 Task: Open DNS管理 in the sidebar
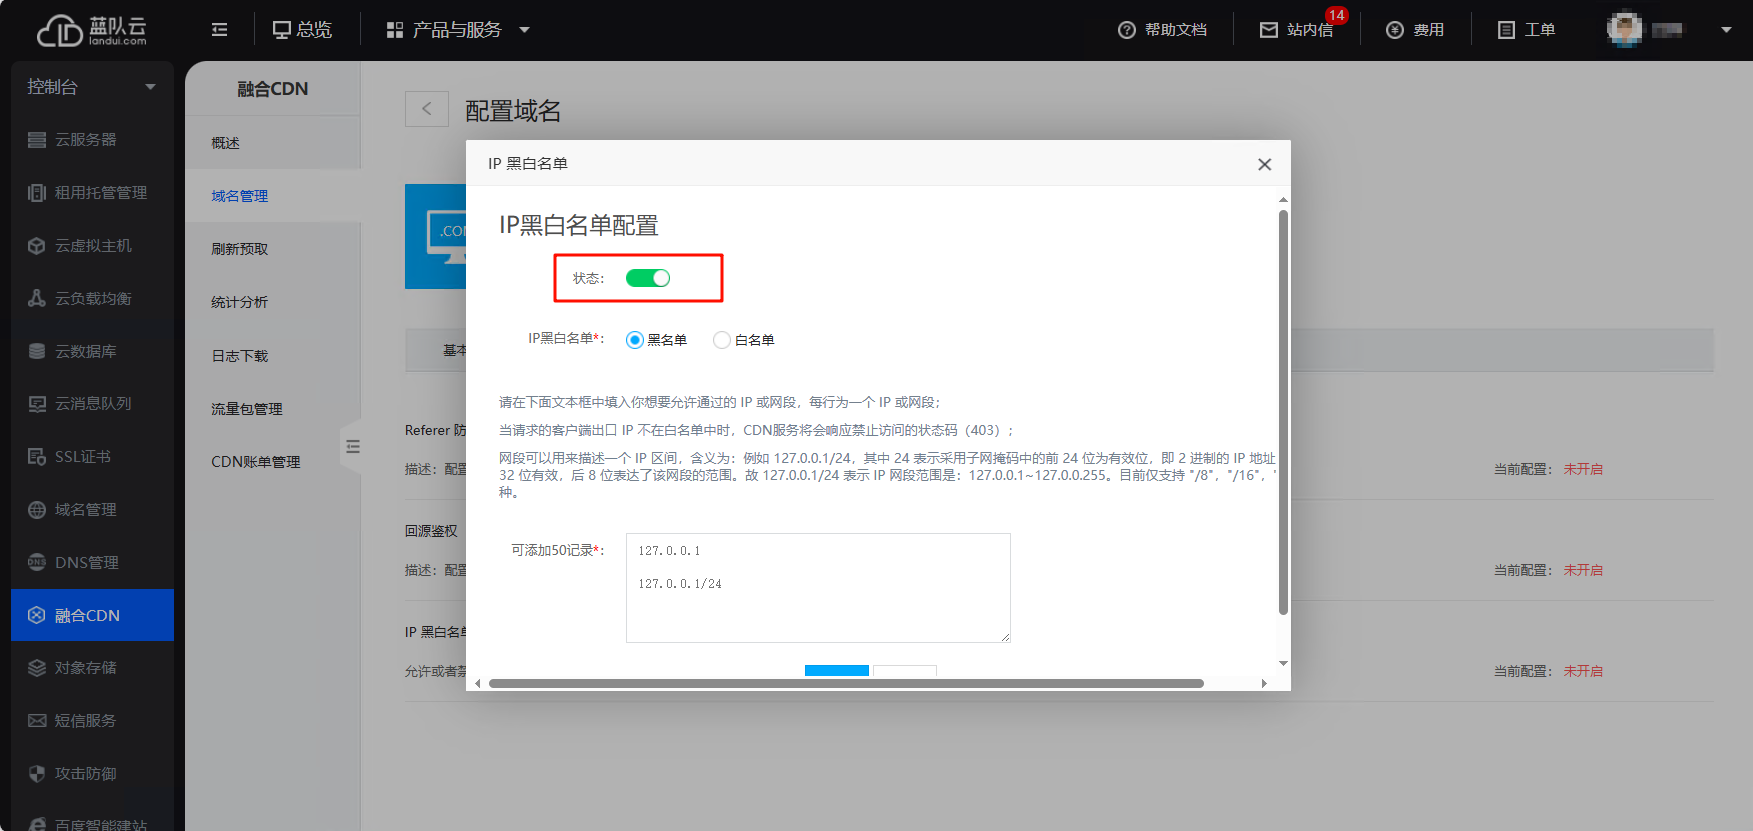92,563
